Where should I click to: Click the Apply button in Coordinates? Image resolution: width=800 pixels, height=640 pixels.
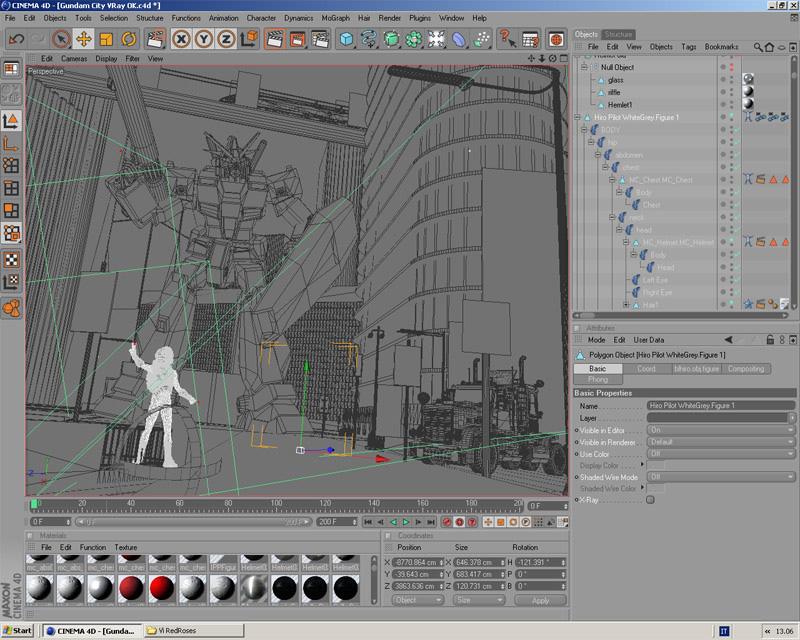point(540,601)
